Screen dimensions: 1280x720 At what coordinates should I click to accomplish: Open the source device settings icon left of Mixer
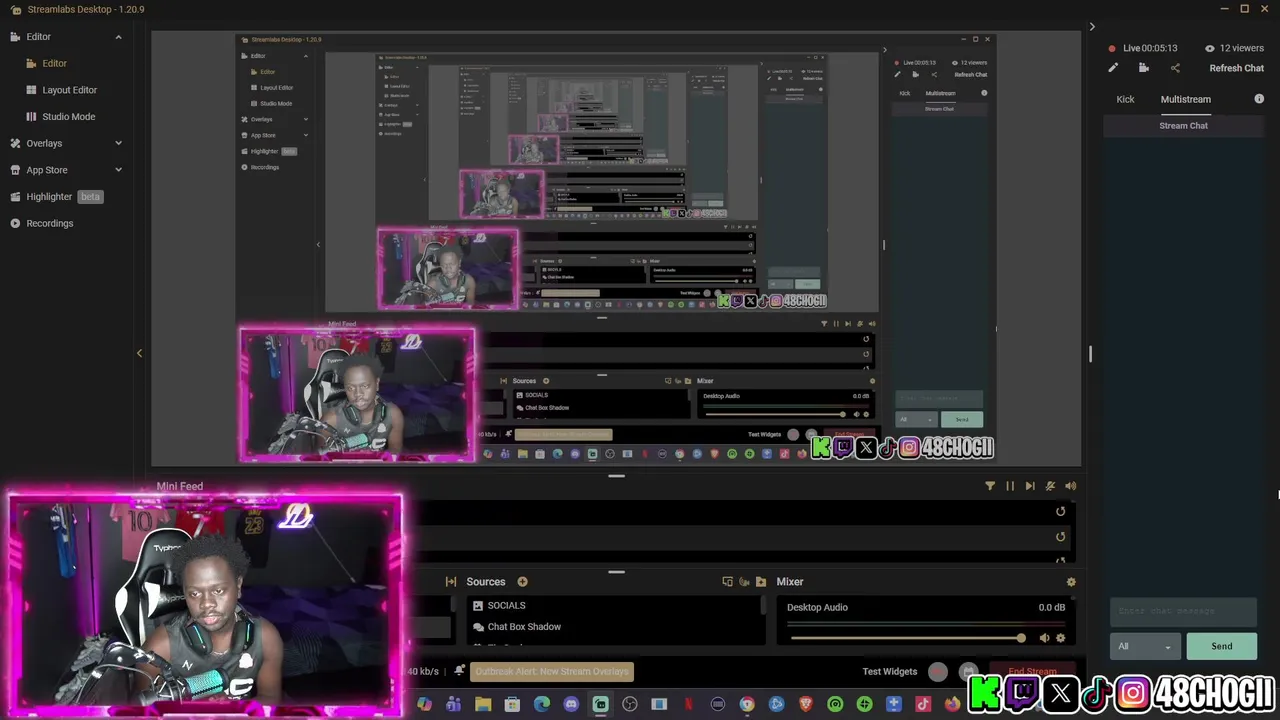(727, 582)
